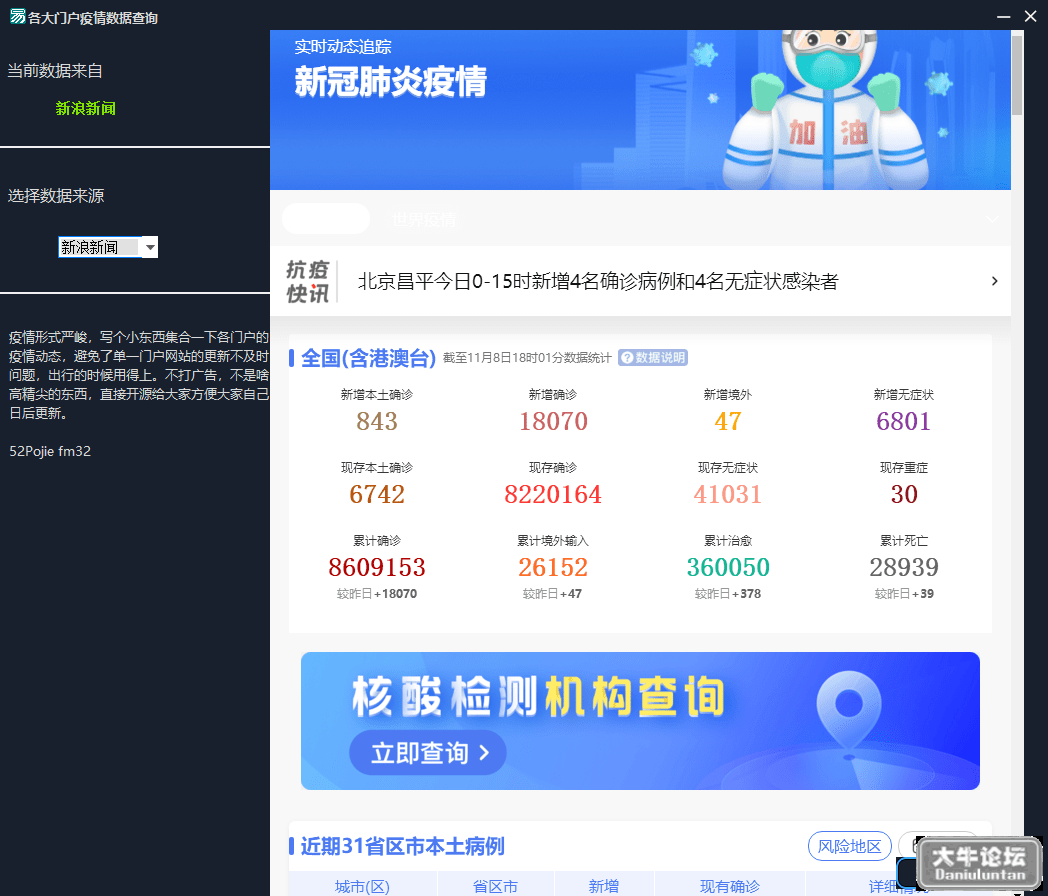
Task: Click the 核酸检测机构查询 banner
Action: 640,721
